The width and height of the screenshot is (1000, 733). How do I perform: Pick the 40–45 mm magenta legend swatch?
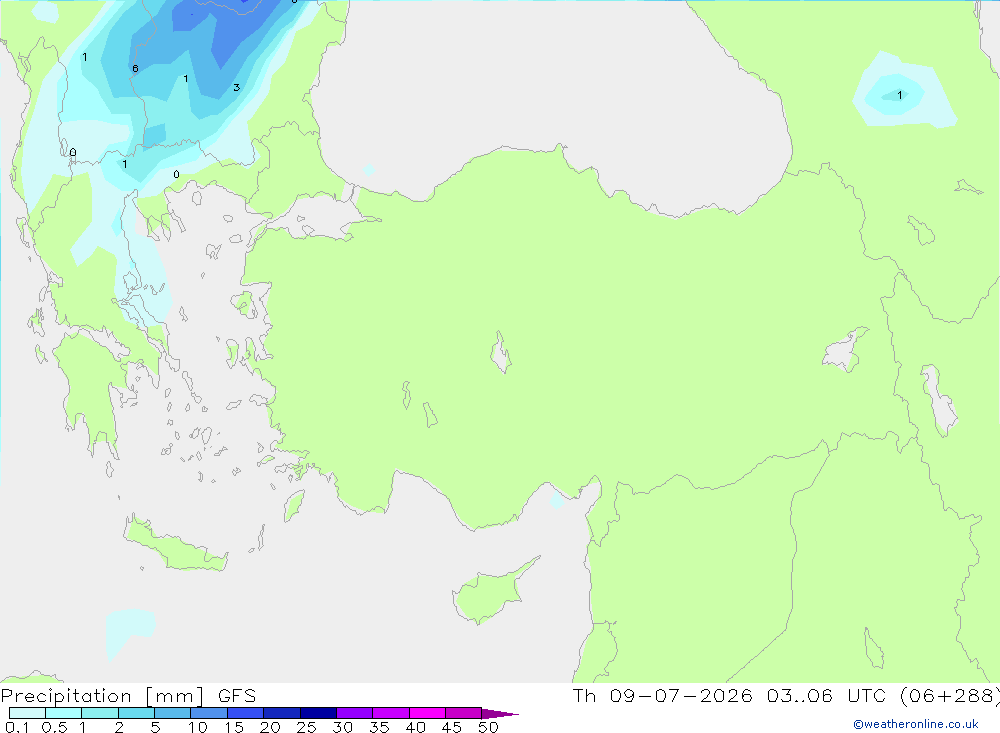tap(427, 713)
